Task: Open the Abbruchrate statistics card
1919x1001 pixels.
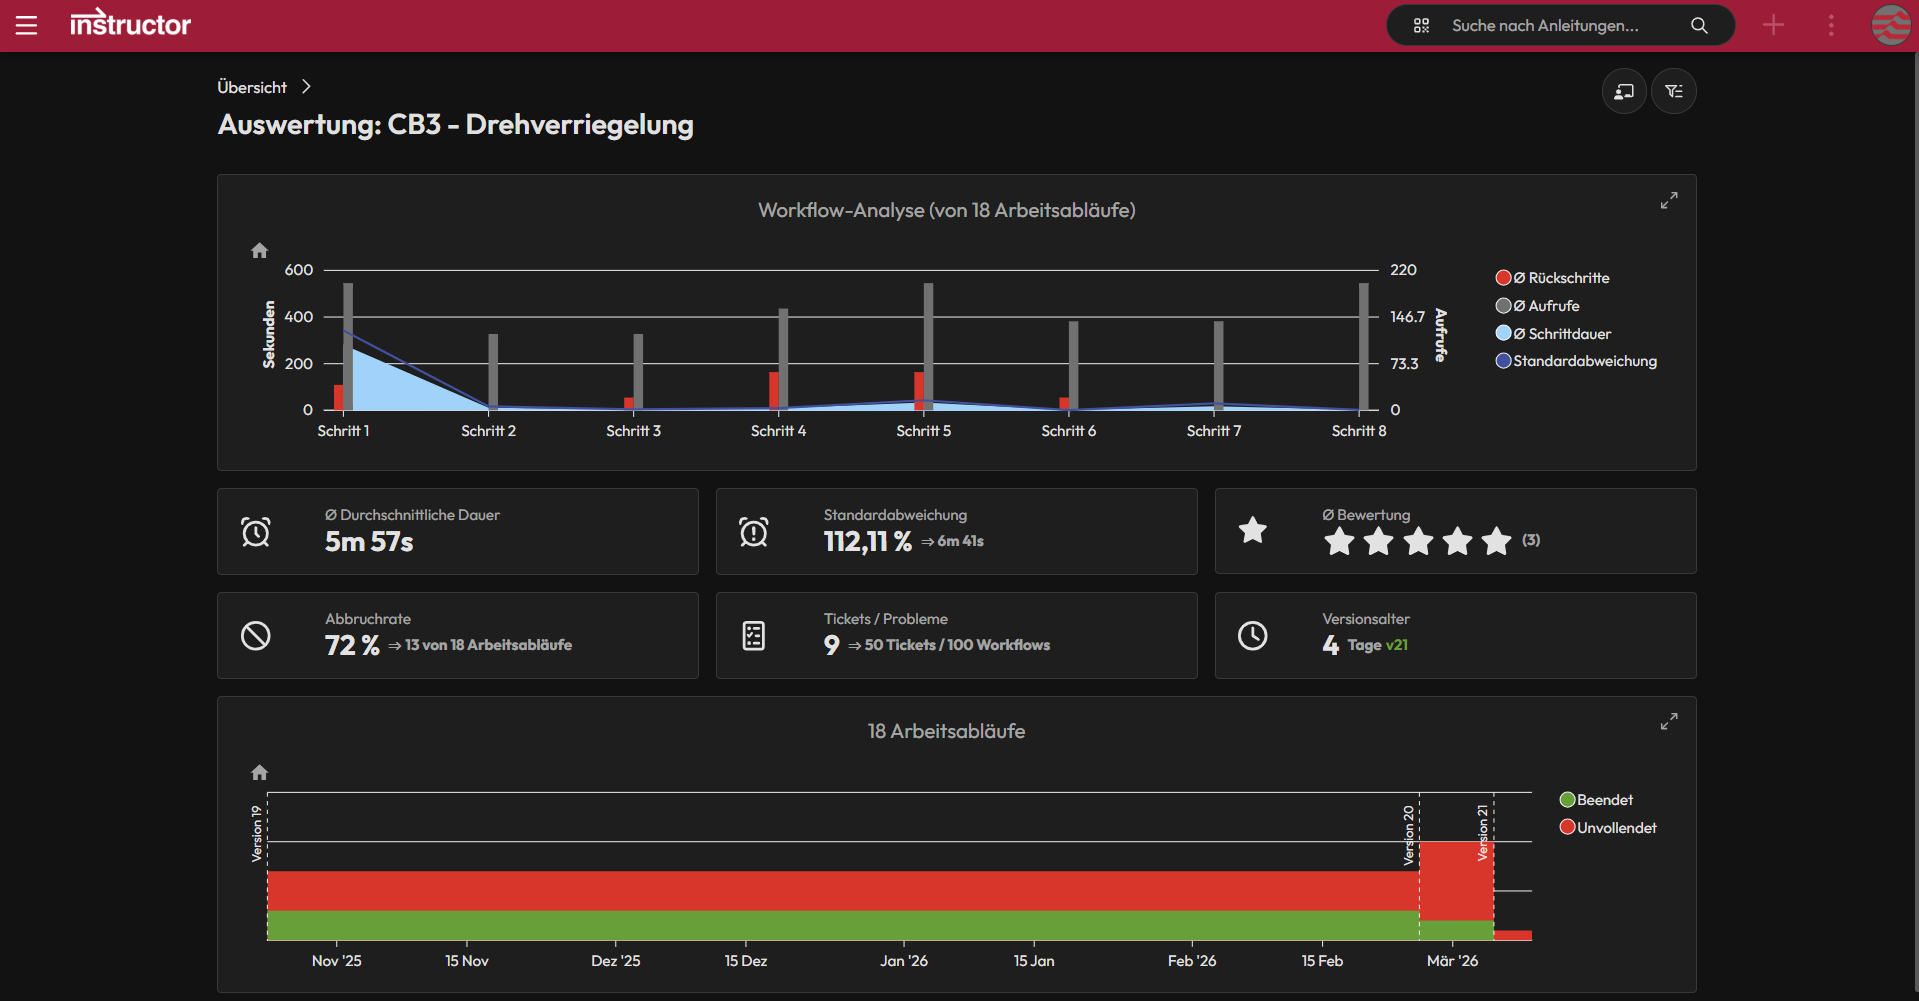Action: (x=457, y=635)
